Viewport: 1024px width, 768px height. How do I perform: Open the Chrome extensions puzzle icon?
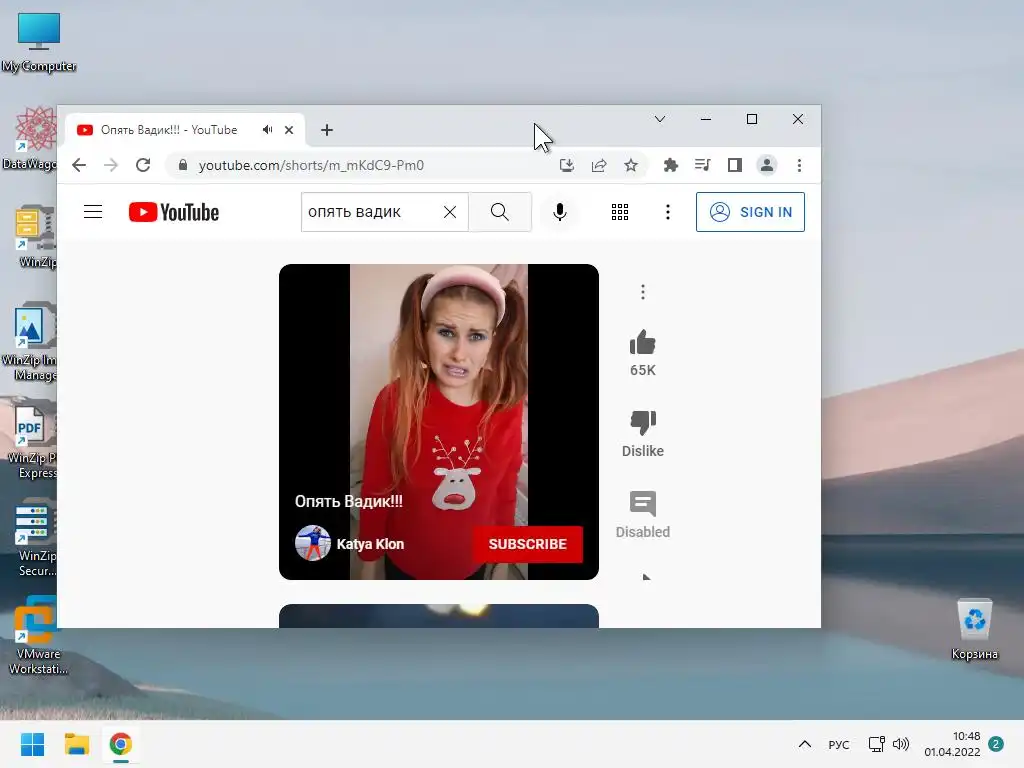click(671, 165)
